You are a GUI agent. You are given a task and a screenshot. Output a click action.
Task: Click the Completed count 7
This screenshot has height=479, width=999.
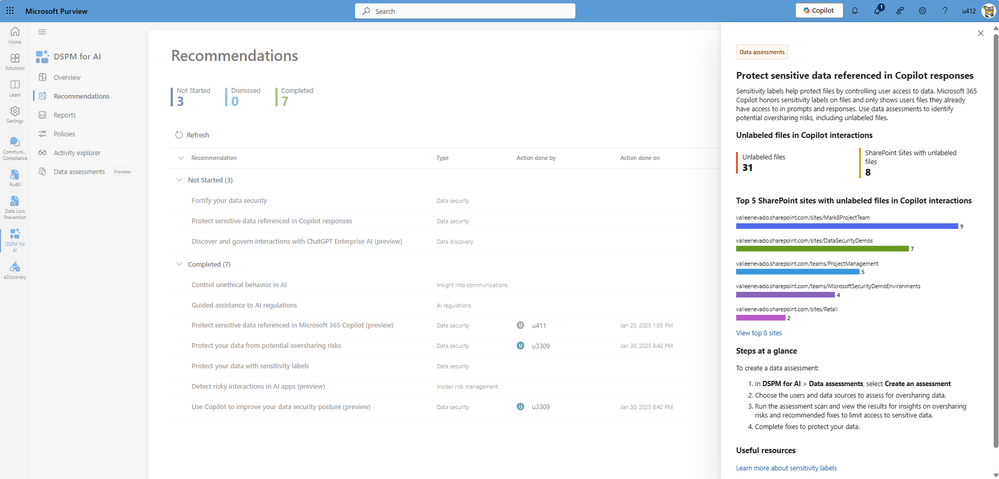[x=284, y=101]
